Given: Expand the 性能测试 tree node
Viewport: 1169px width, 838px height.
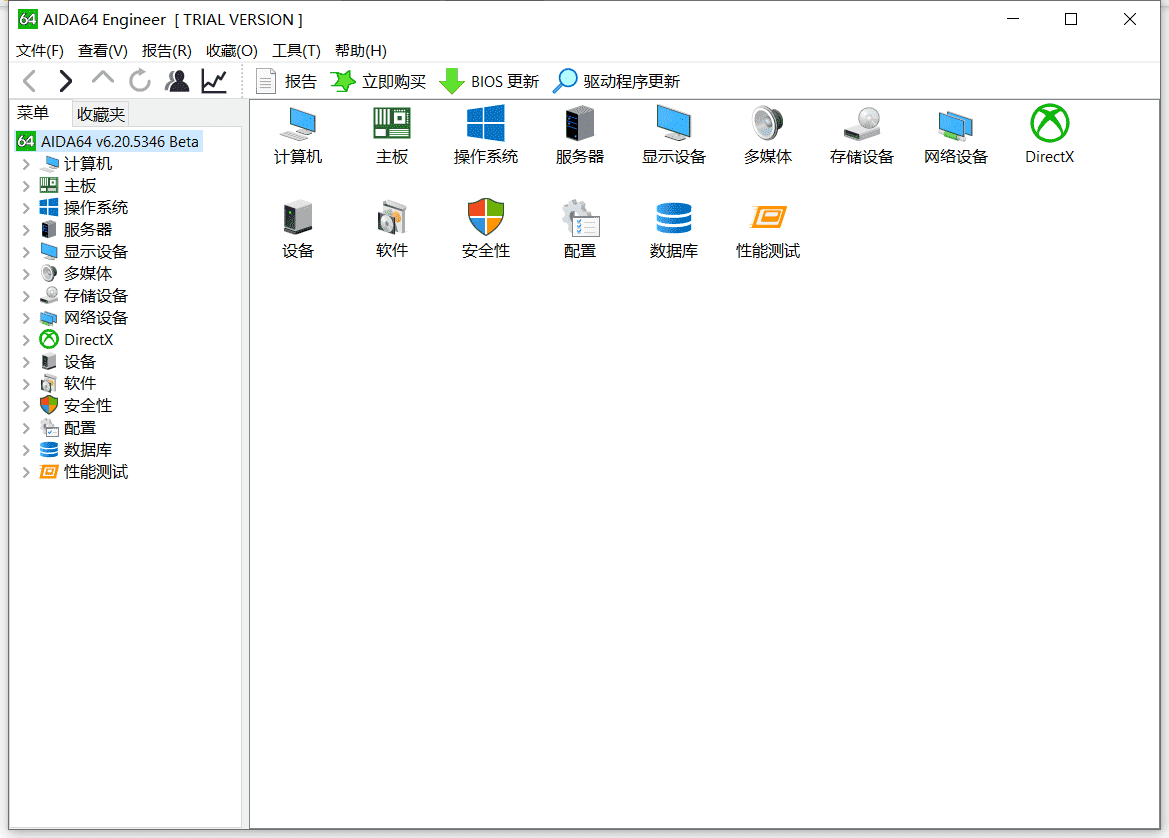Looking at the screenshot, I should click(x=26, y=472).
